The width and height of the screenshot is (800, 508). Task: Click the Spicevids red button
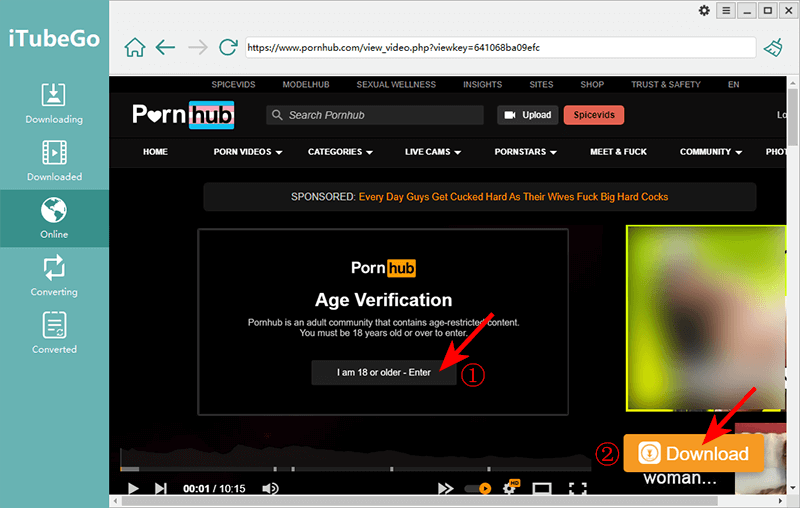coord(594,115)
